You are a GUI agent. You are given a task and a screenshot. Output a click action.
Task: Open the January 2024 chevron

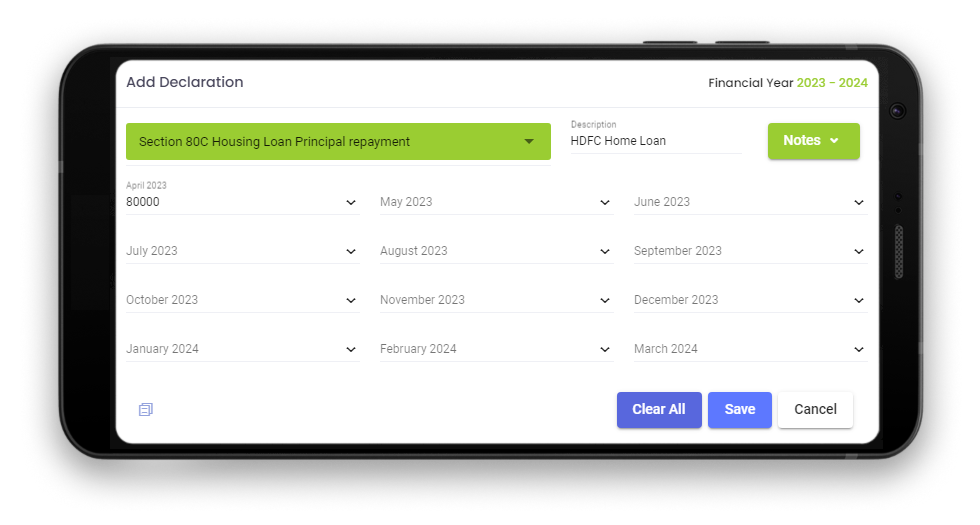pos(351,349)
